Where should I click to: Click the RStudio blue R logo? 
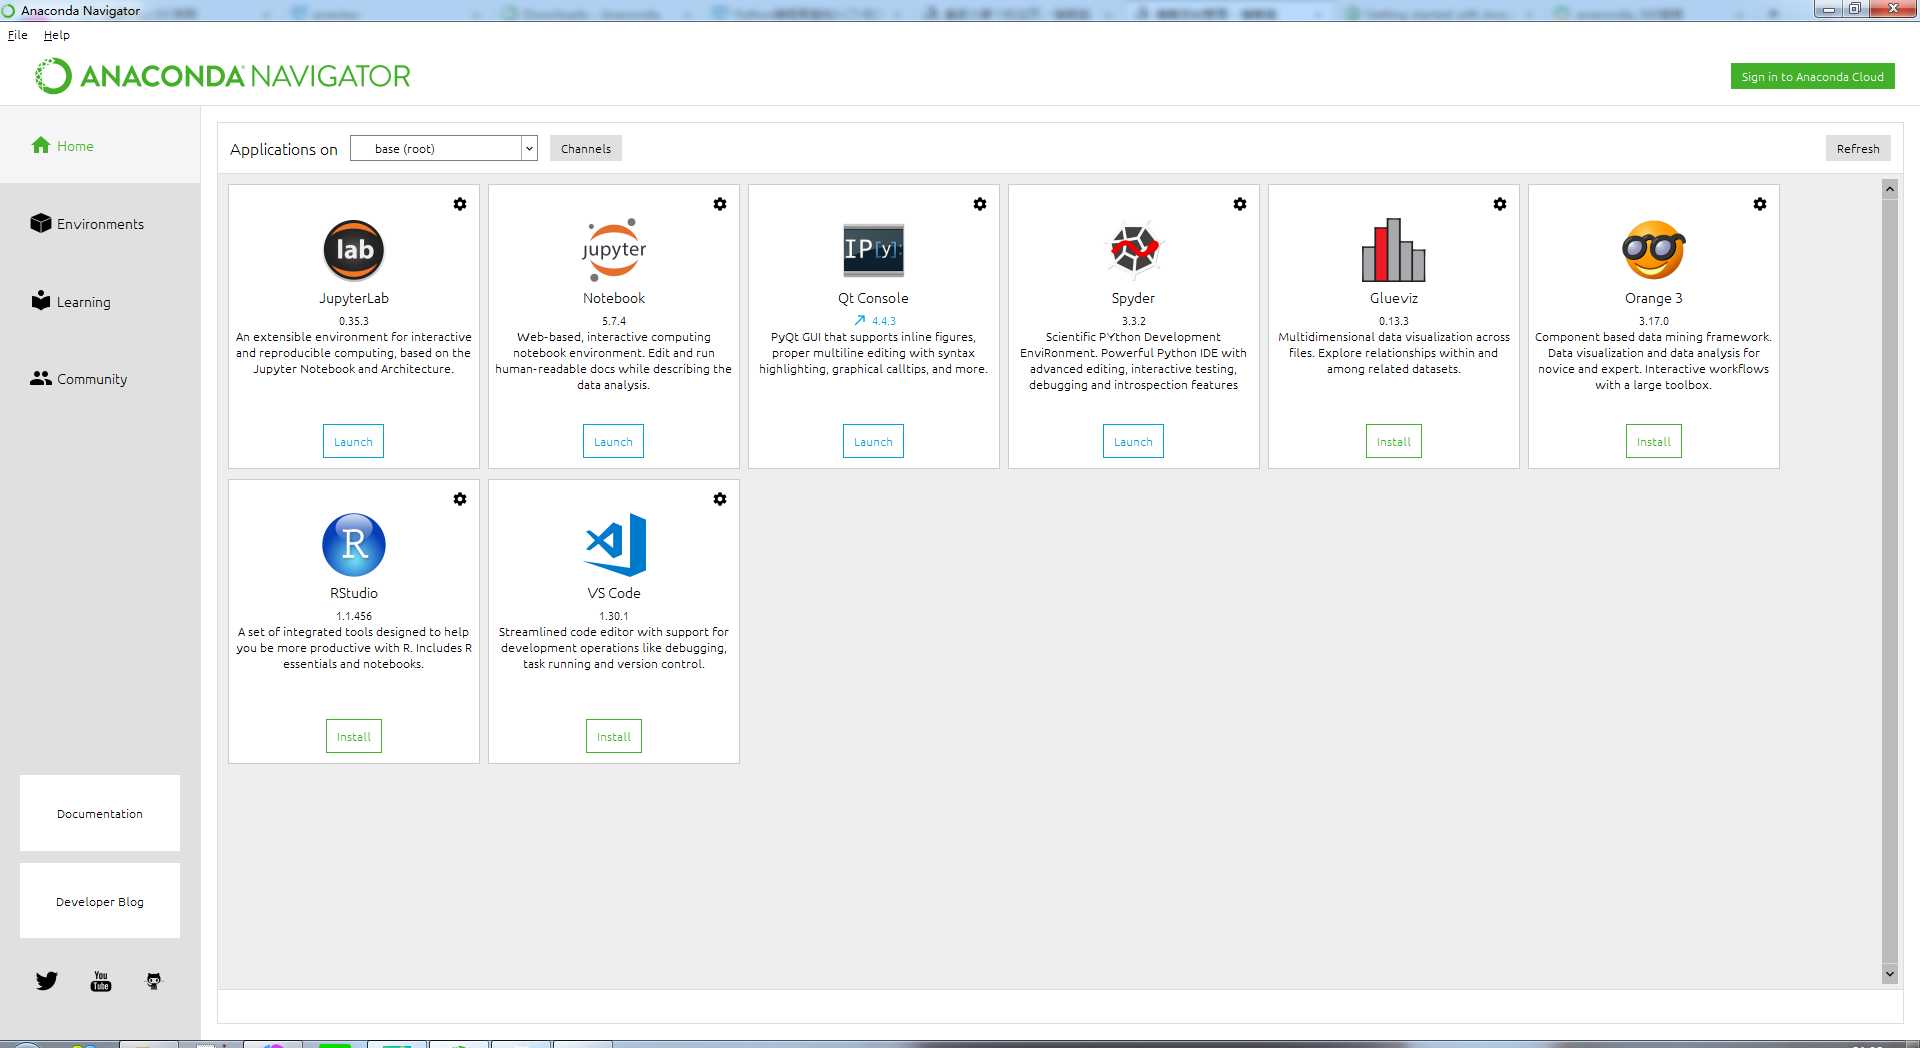pos(354,545)
